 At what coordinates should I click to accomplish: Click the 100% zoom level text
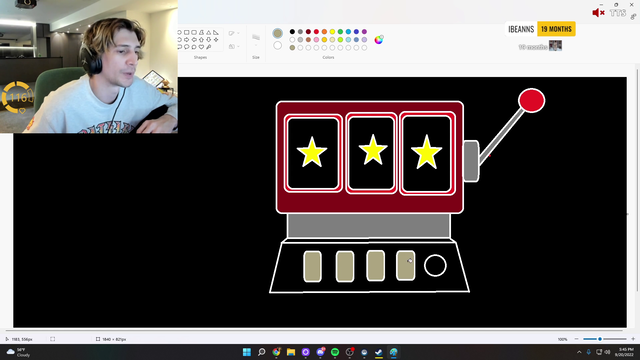coord(562,339)
